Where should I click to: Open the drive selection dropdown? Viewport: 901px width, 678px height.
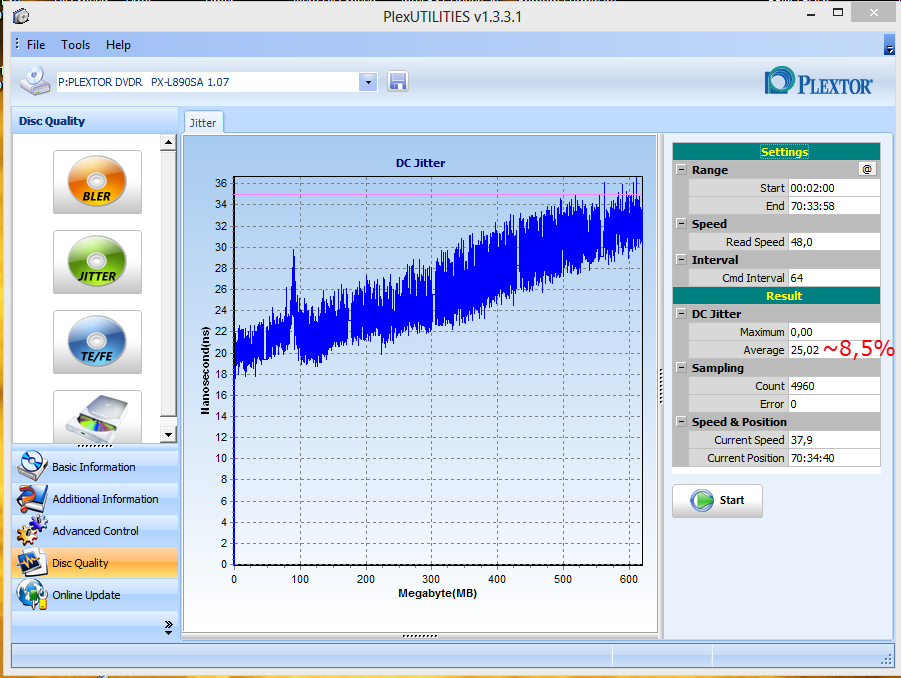[x=368, y=82]
